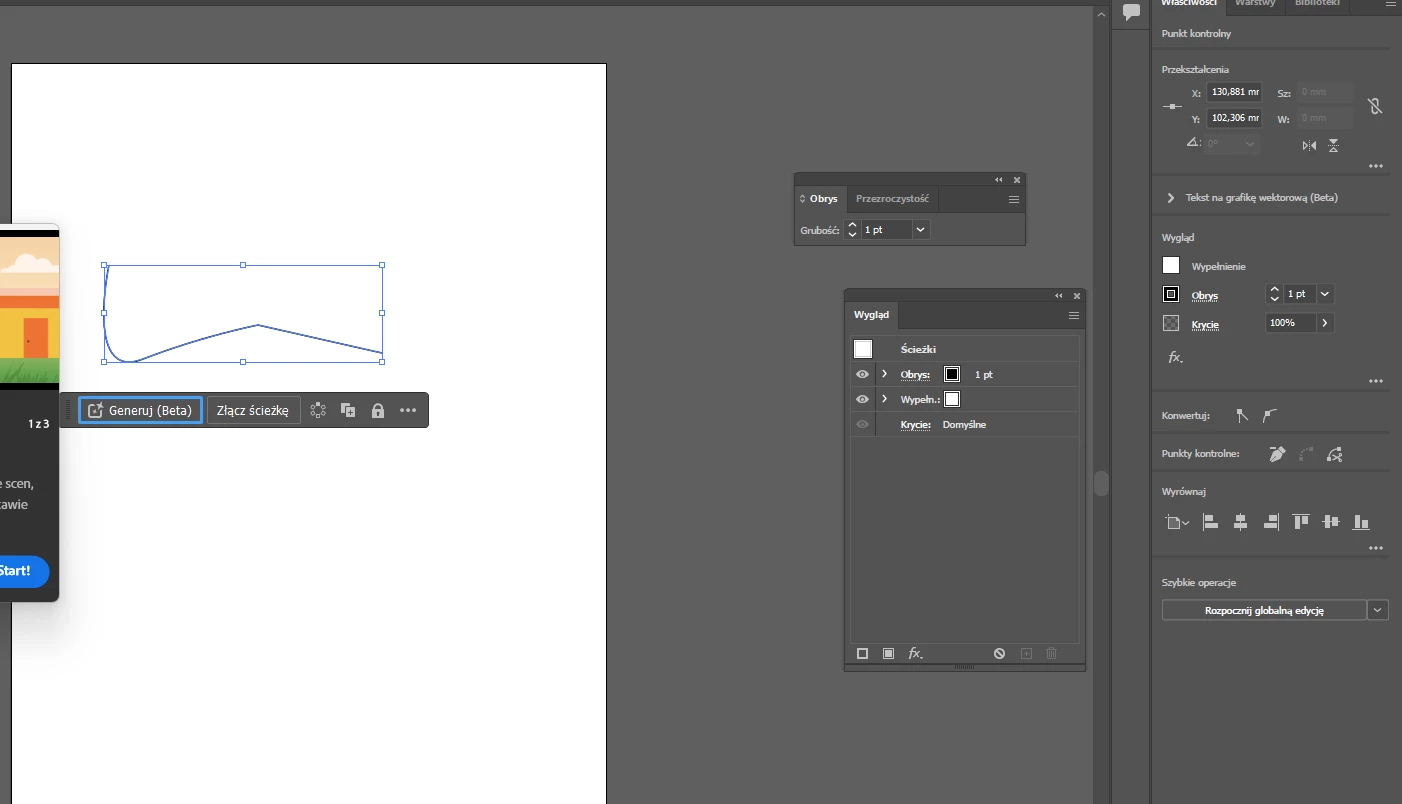
Task: Open the Align To dropdown icon
Action: point(1177,522)
